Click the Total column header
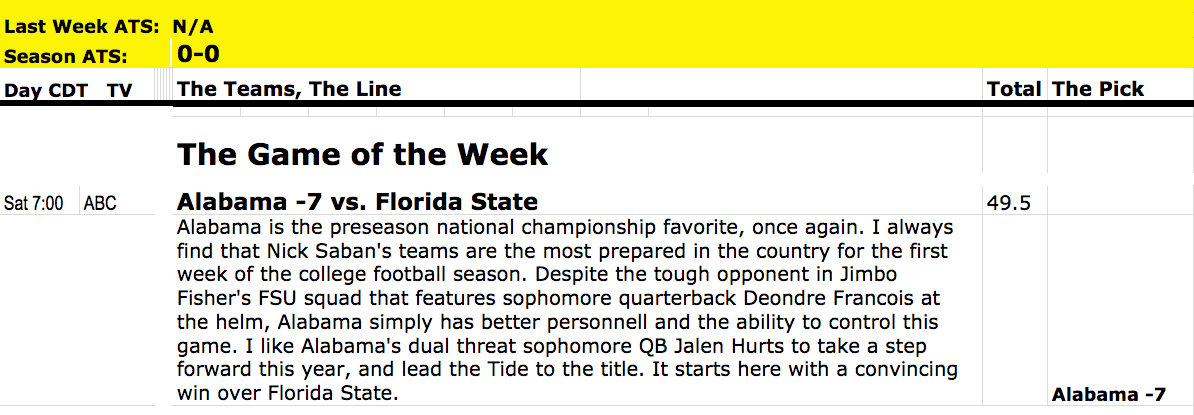Image resolution: width=1194 pixels, height=415 pixels. click(1014, 89)
